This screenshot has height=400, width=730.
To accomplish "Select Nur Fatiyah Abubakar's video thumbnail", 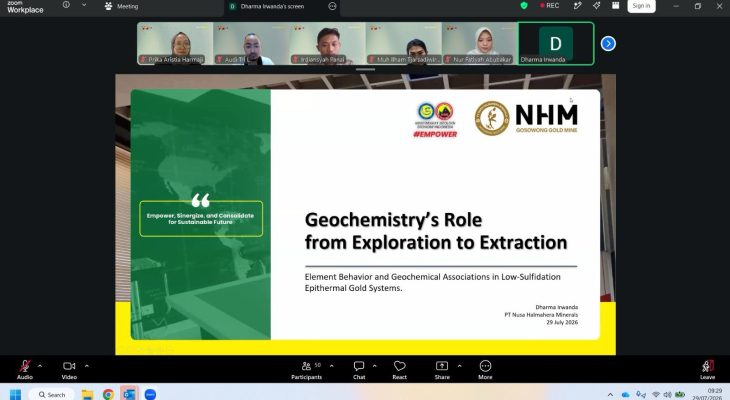I will 480,43.
